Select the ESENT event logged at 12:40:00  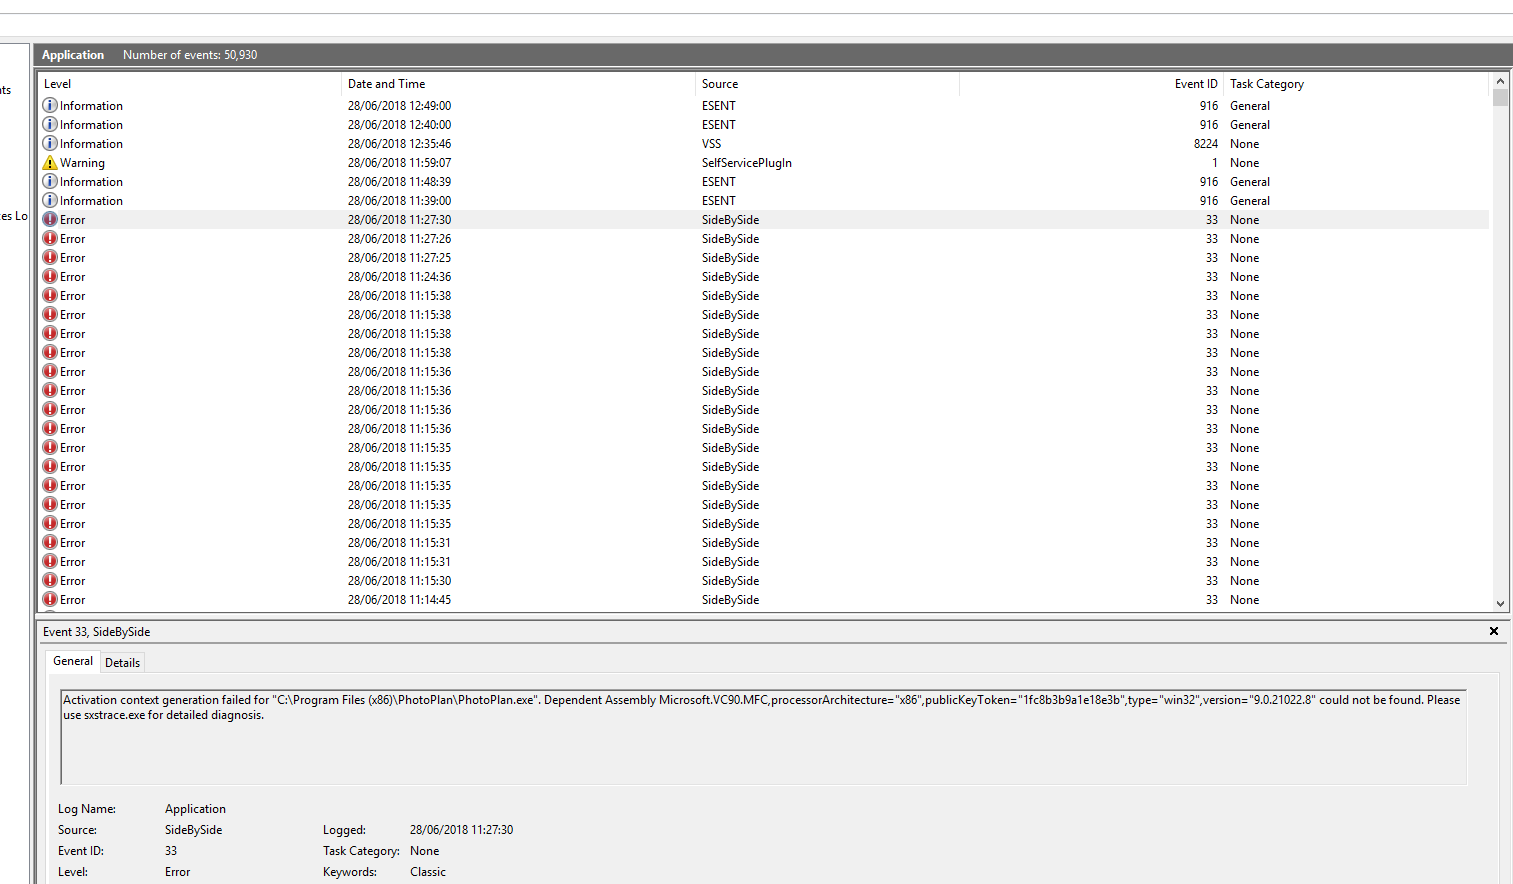[x=764, y=124]
